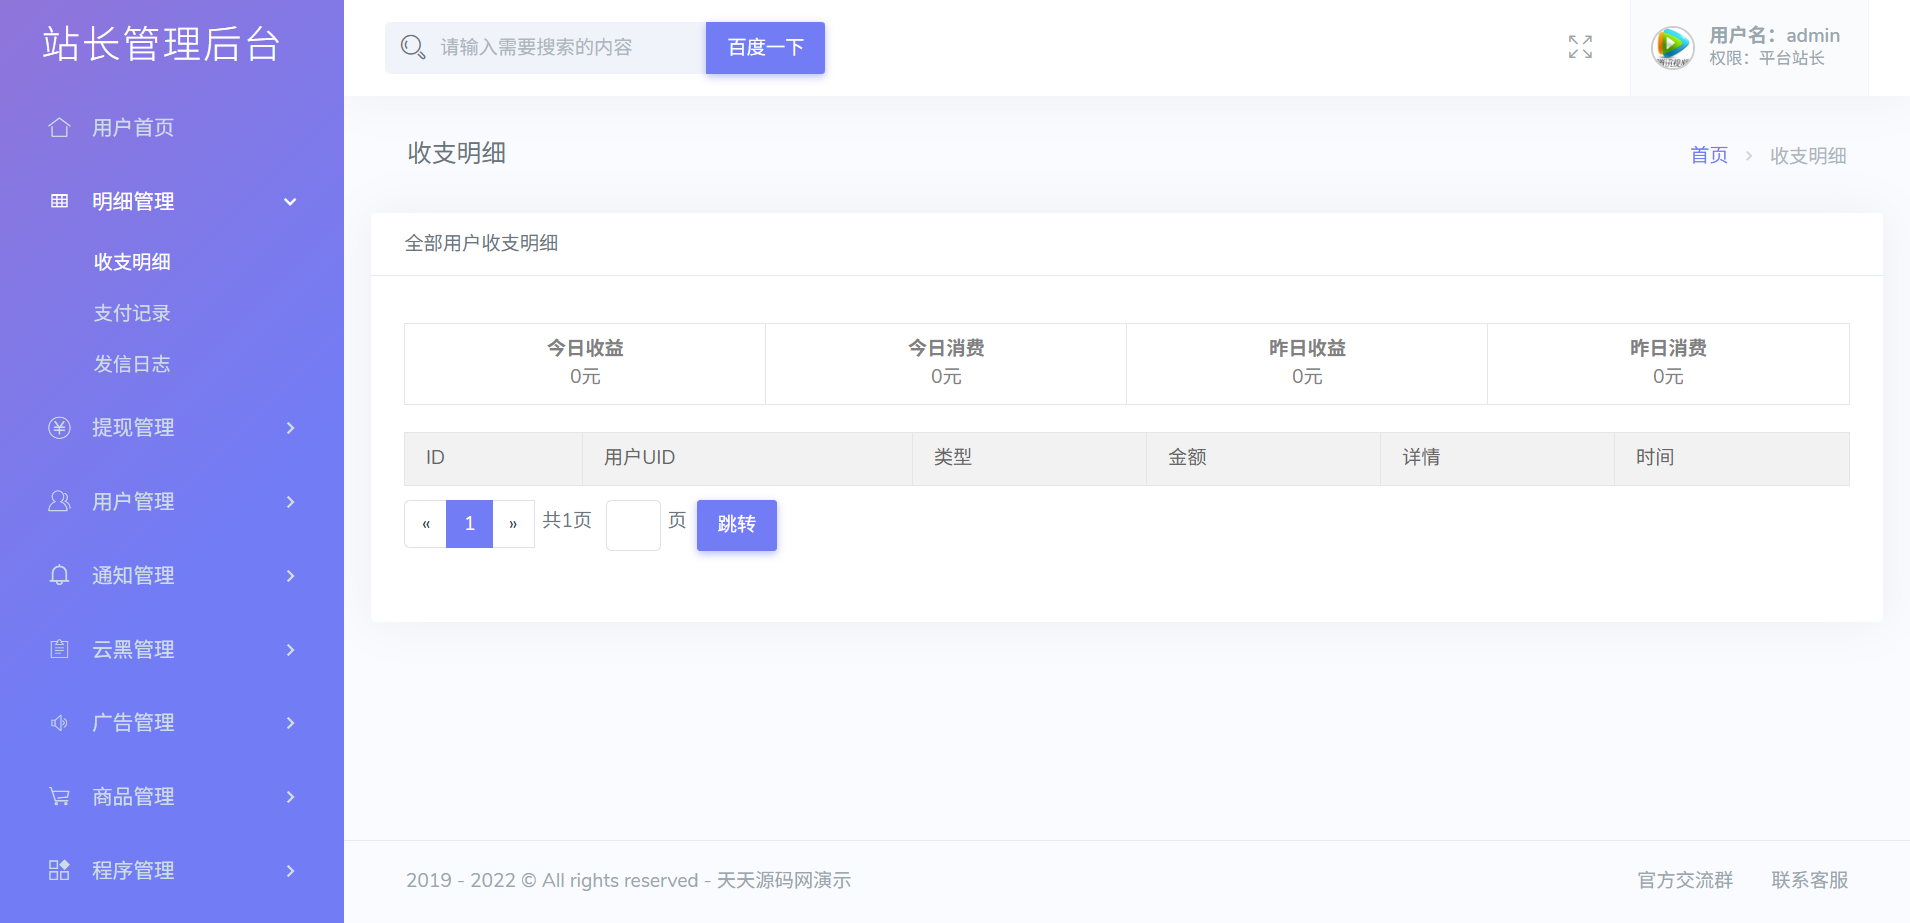Click the 通知管理 bell icon
The height and width of the screenshot is (923, 1910).
(x=59, y=575)
